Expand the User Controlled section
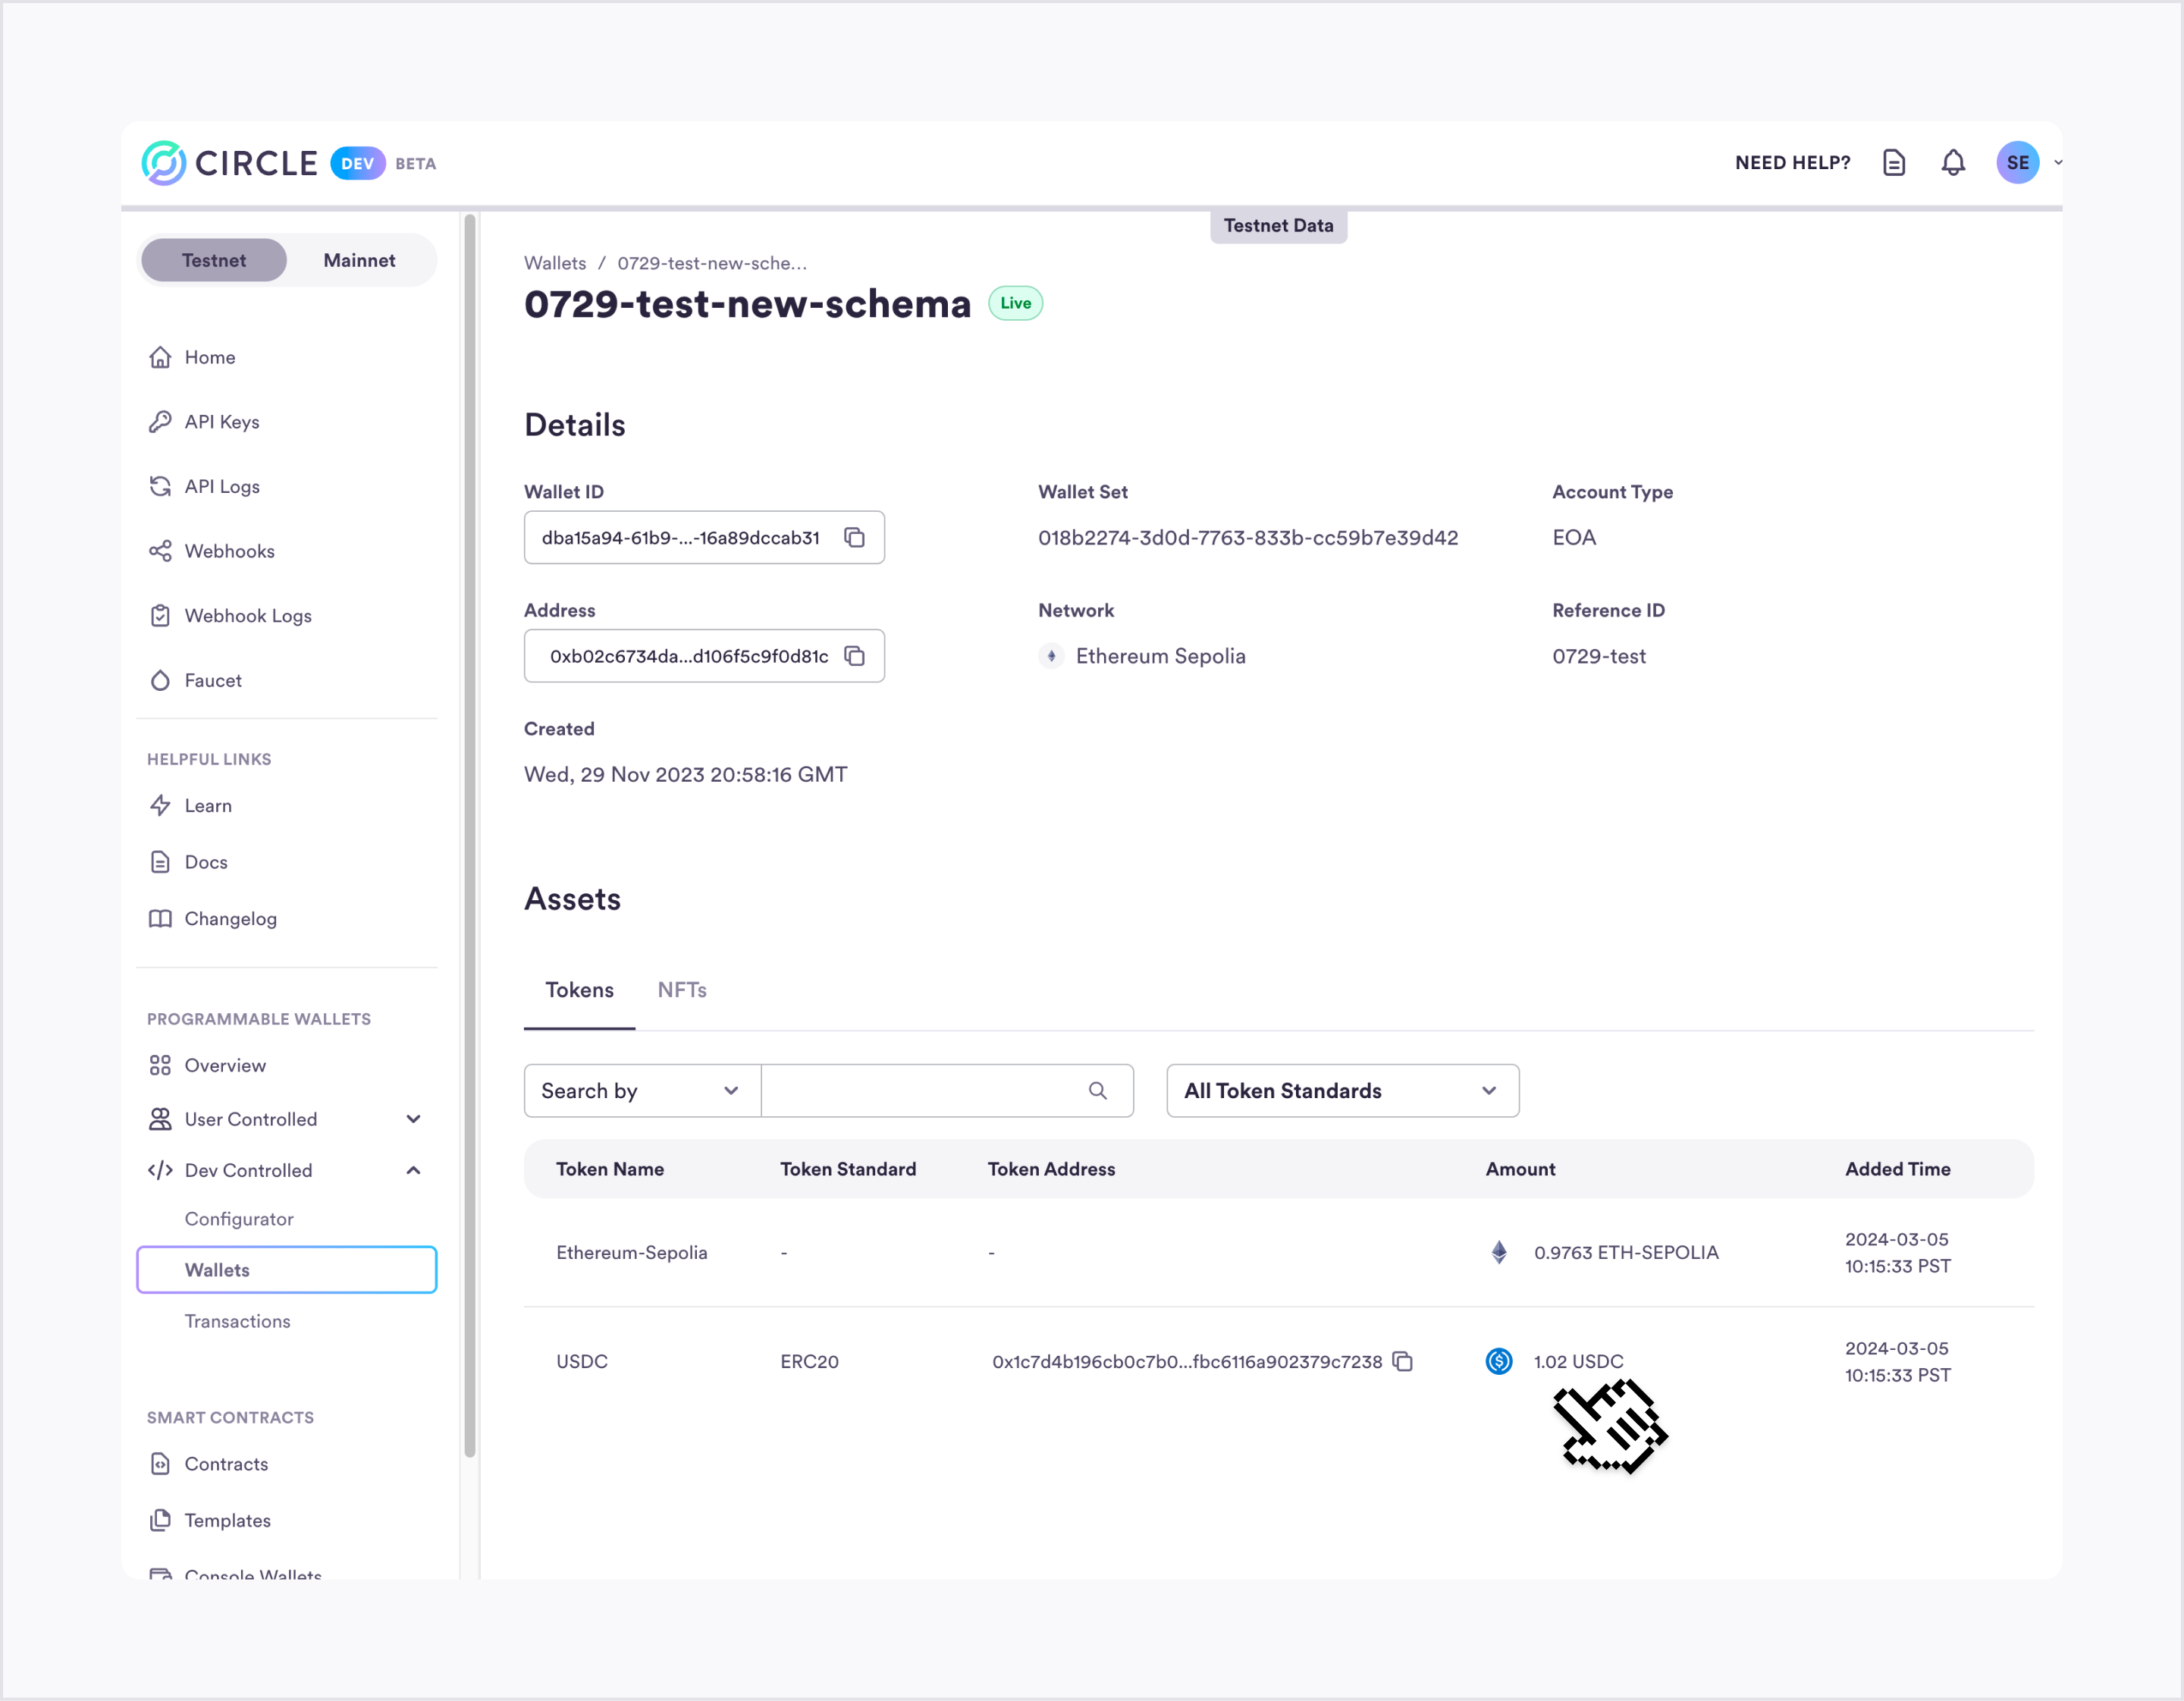Screen dimensions: 2184x1701 point(413,1119)
